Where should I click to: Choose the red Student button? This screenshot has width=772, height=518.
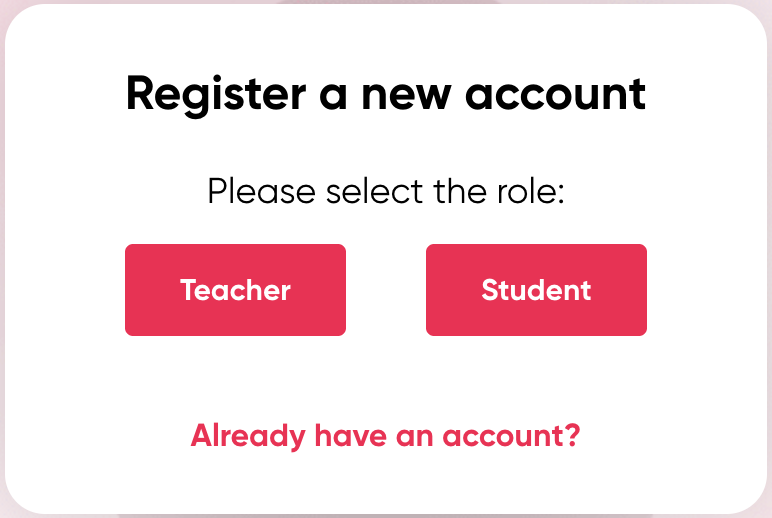pos(536,290)
